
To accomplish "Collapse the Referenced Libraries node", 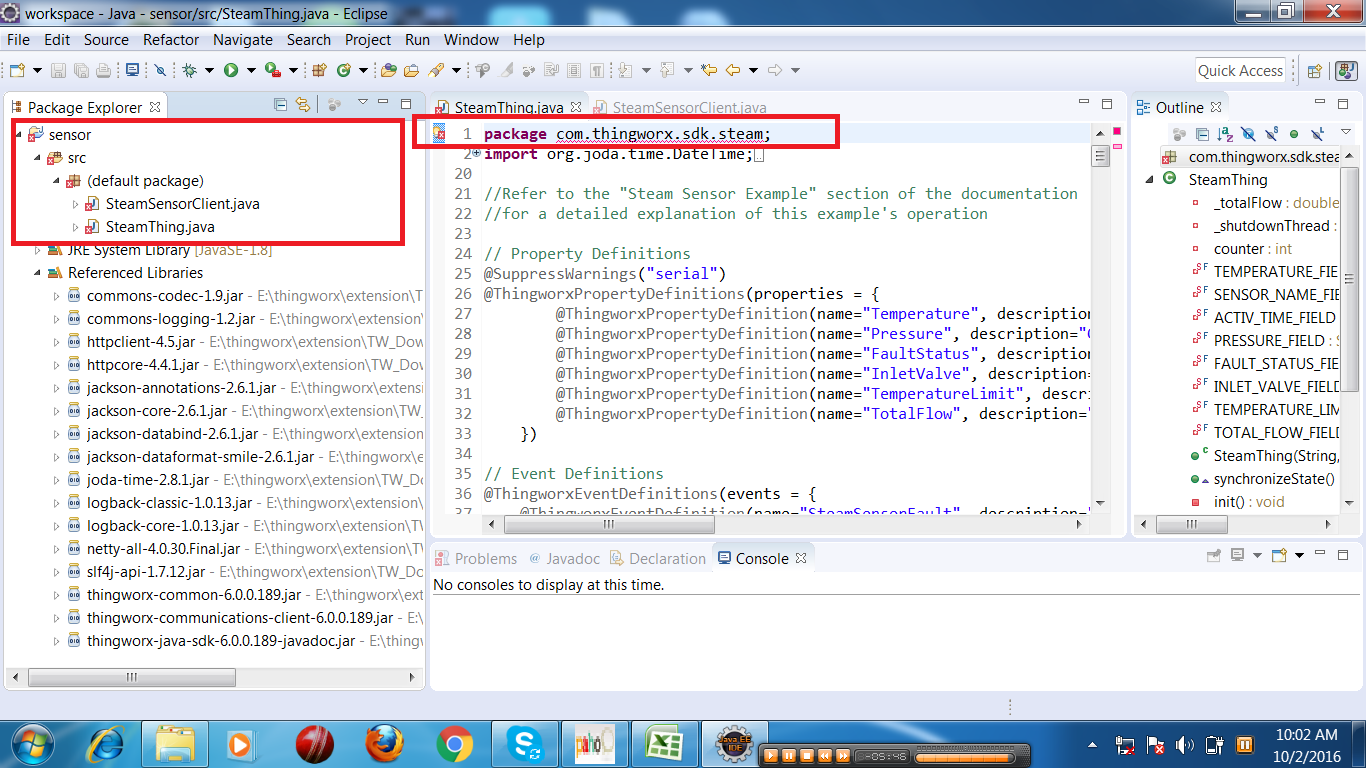I will click(x=38, y=273).
